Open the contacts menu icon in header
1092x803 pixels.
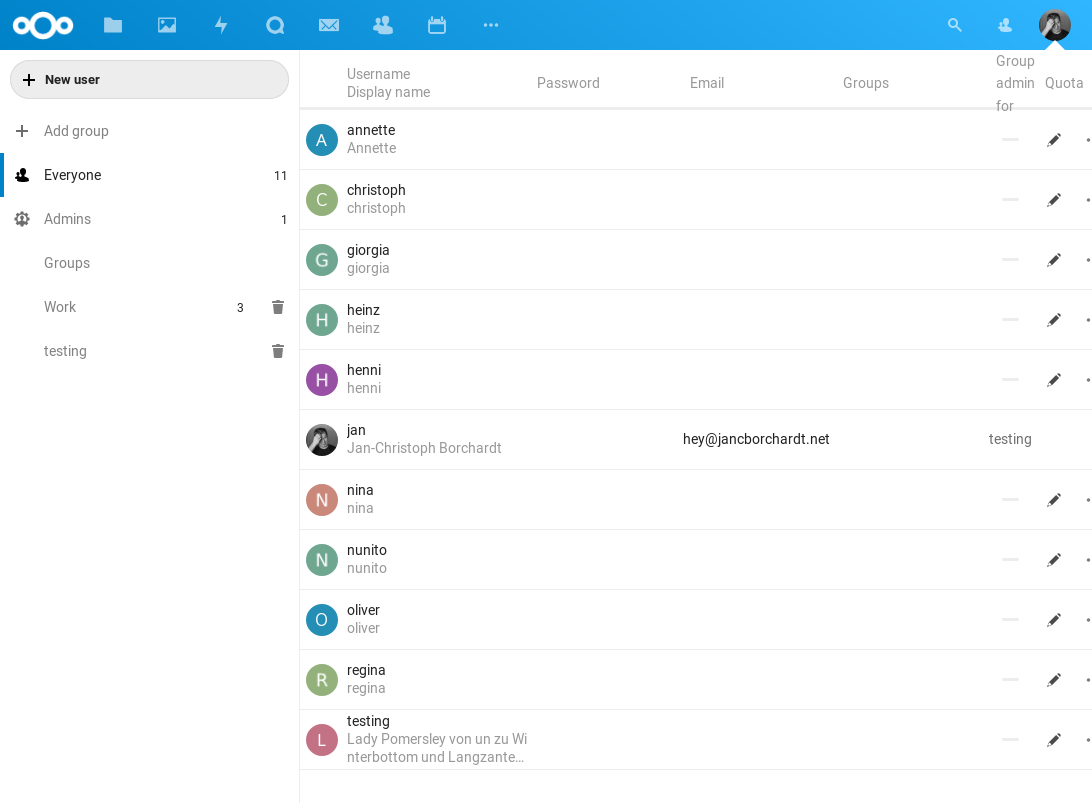tap(1005, 26)
